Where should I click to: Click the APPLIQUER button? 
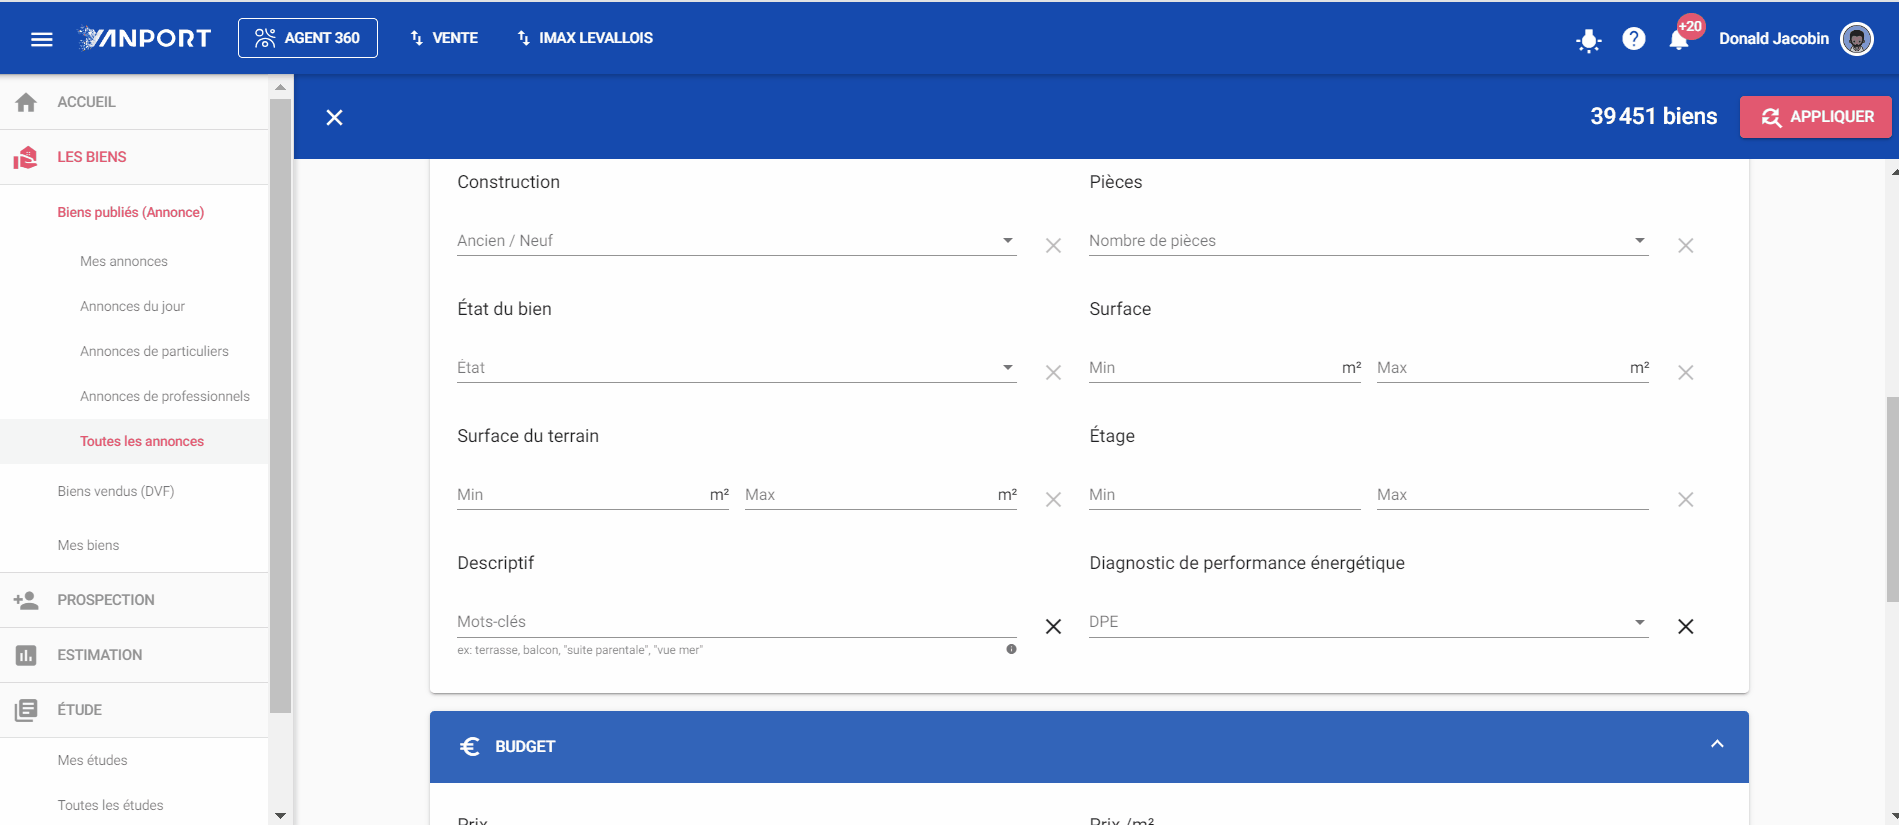pos(1815,117)
